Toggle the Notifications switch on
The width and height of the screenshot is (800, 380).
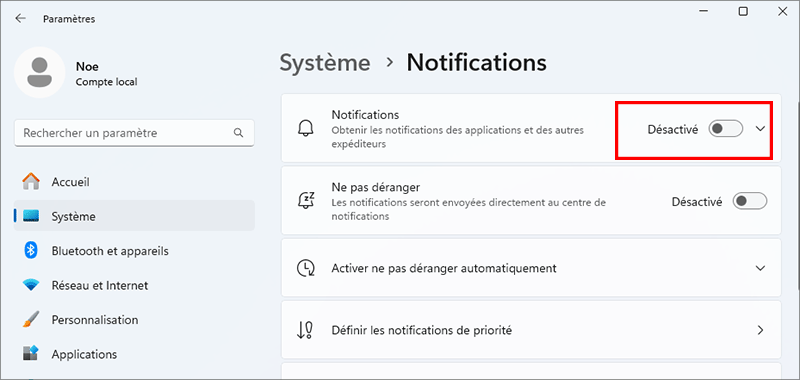coord(725,129)
